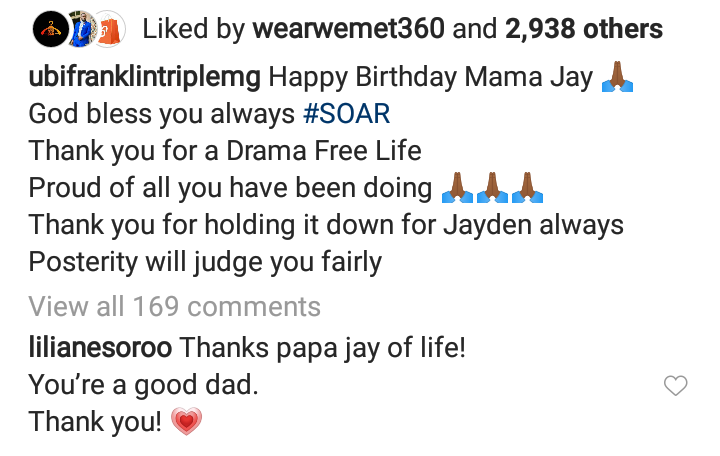
Task: Show the 2,938 others who liked
Action: [x=584, y=29]
